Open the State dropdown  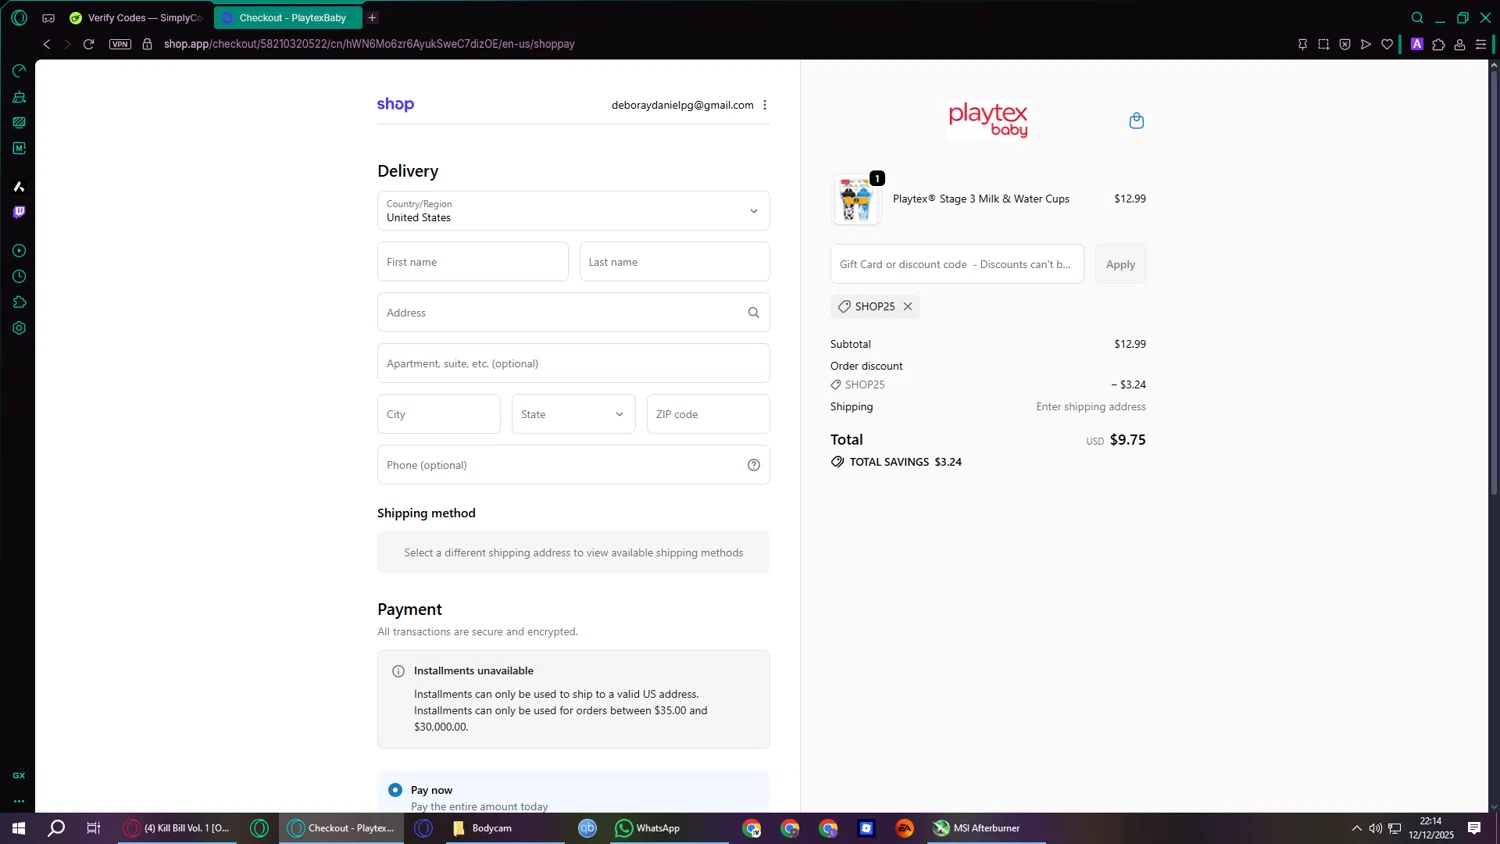click(573, 414)
